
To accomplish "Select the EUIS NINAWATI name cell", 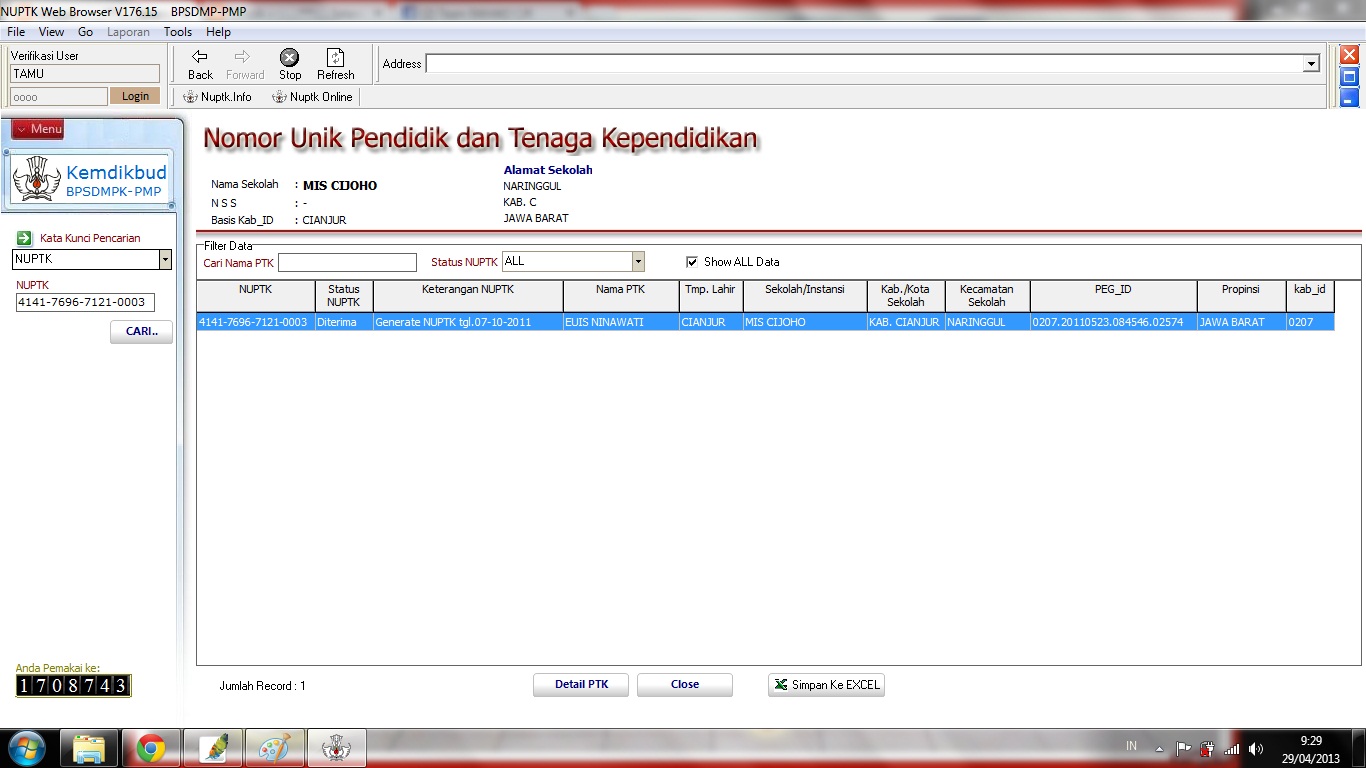I will pyautogui.click(x=621, y=322).
